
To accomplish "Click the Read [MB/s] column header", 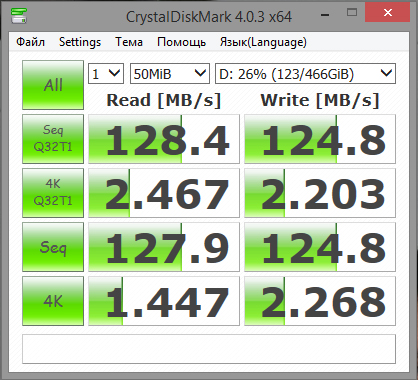I will (x=164, y=100).
